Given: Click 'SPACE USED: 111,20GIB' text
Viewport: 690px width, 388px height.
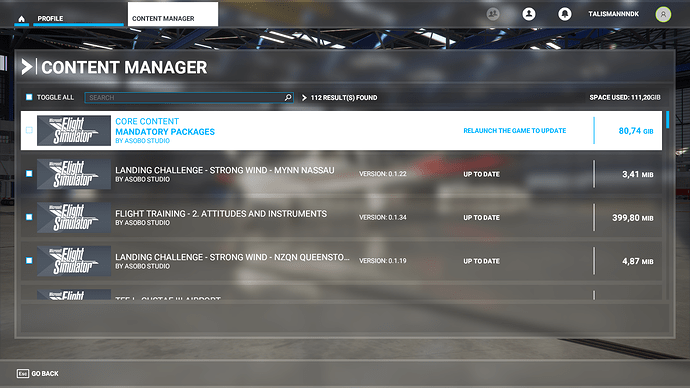Looking at the screenshot, I should [625, 97].
